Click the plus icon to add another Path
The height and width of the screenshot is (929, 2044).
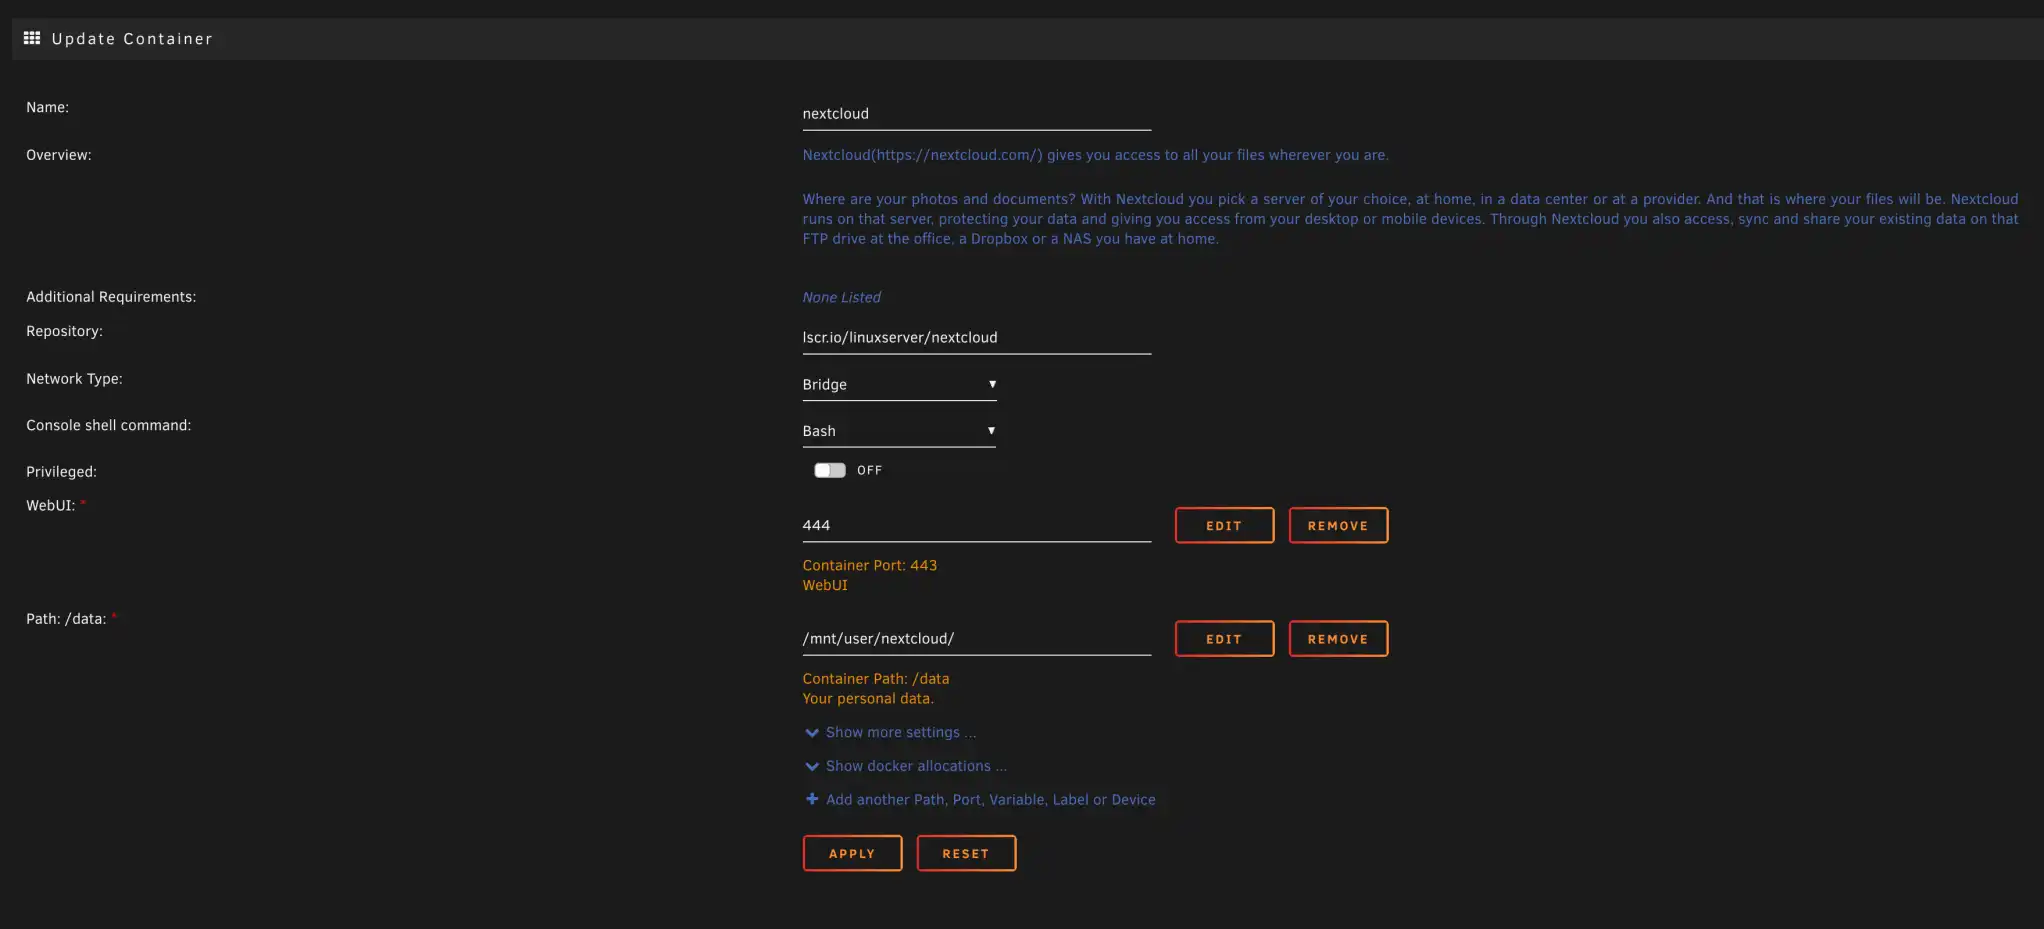(x=812, y=799)
